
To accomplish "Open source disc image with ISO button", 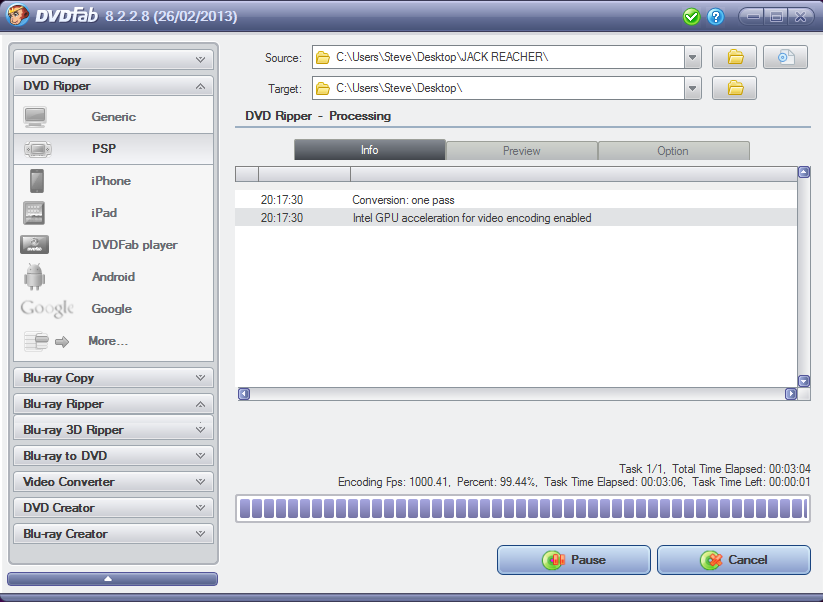I will [x=785, y=57].
